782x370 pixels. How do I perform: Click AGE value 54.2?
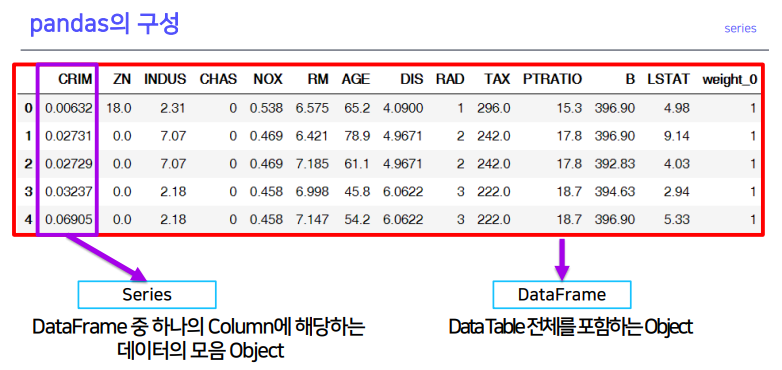tap(357, 219)
